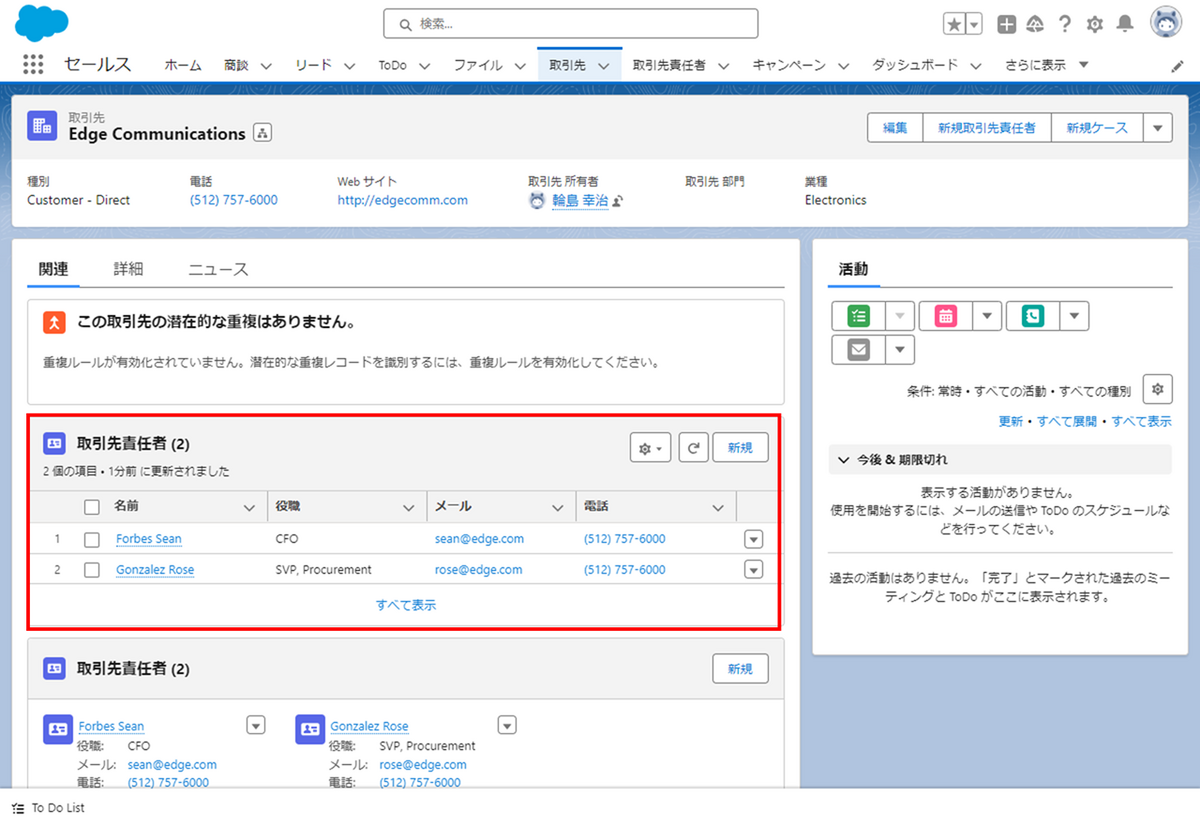Check the Forbes Sean row checkbox
Viewport: 1200px width, 826px height.
92,539
